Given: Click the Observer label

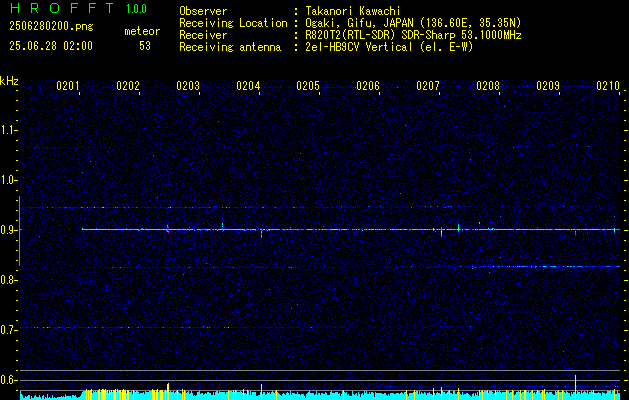Looking at the screenshot, I should (203, 11).
